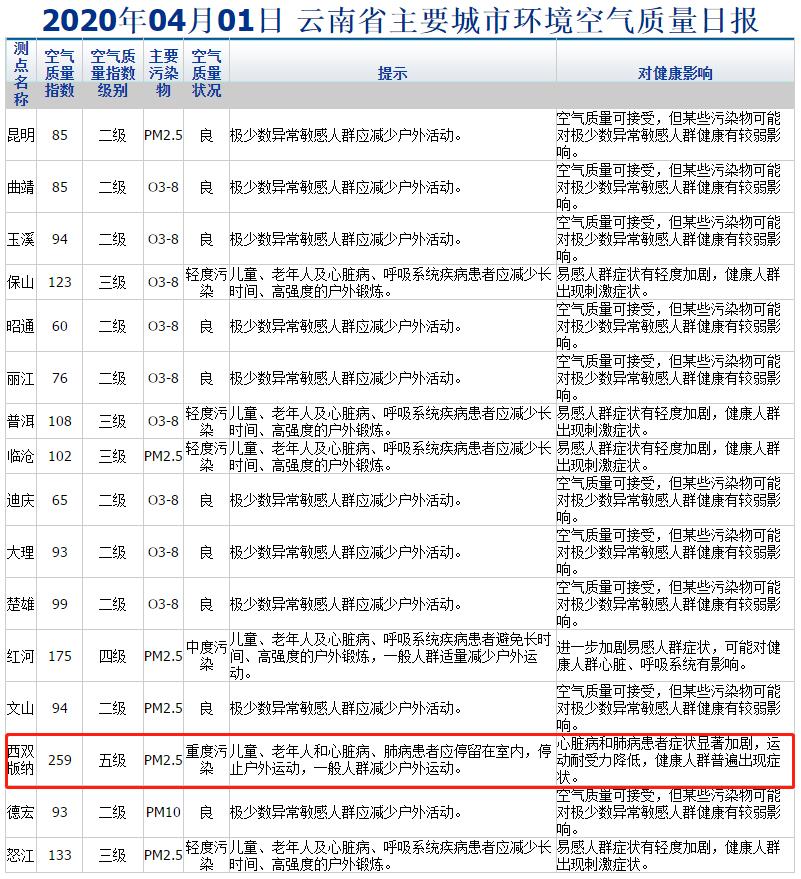Select the 怒江 city name cell
Viewport: 801px width, 879px height.
click(21, 855)
